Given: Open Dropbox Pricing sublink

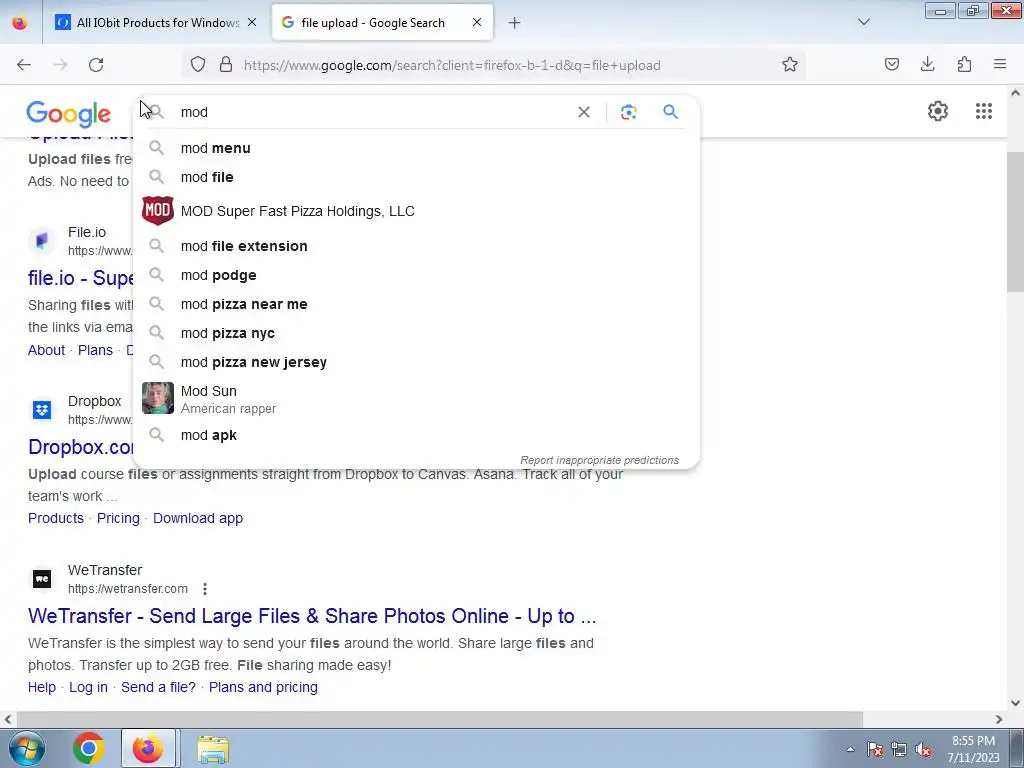Looking at the screenshot, I should coord(118,518).
